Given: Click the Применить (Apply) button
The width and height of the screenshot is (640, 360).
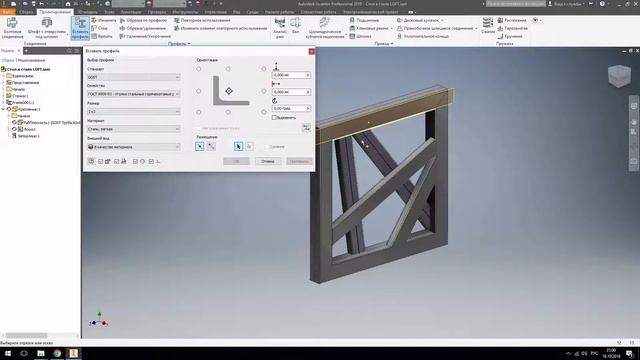Looking at the screenshot, I should pyautogui.click(x=299, y=161).
